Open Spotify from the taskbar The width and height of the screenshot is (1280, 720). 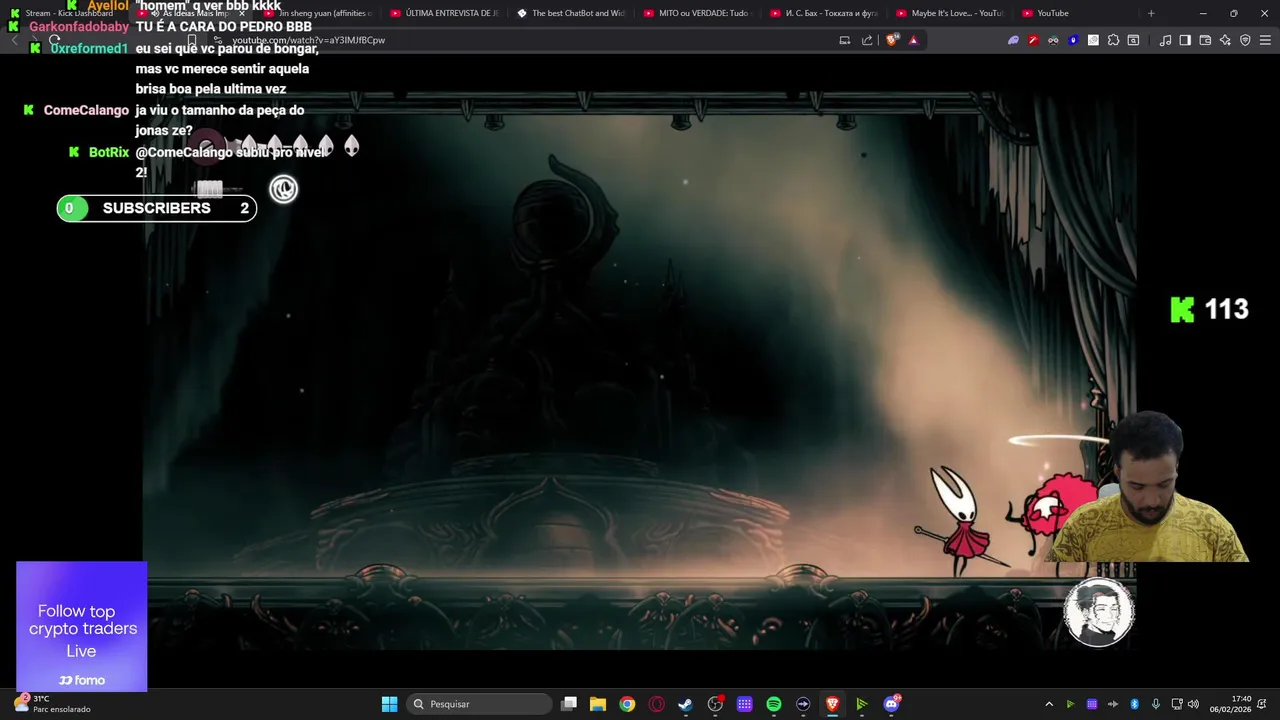(774, 704)
